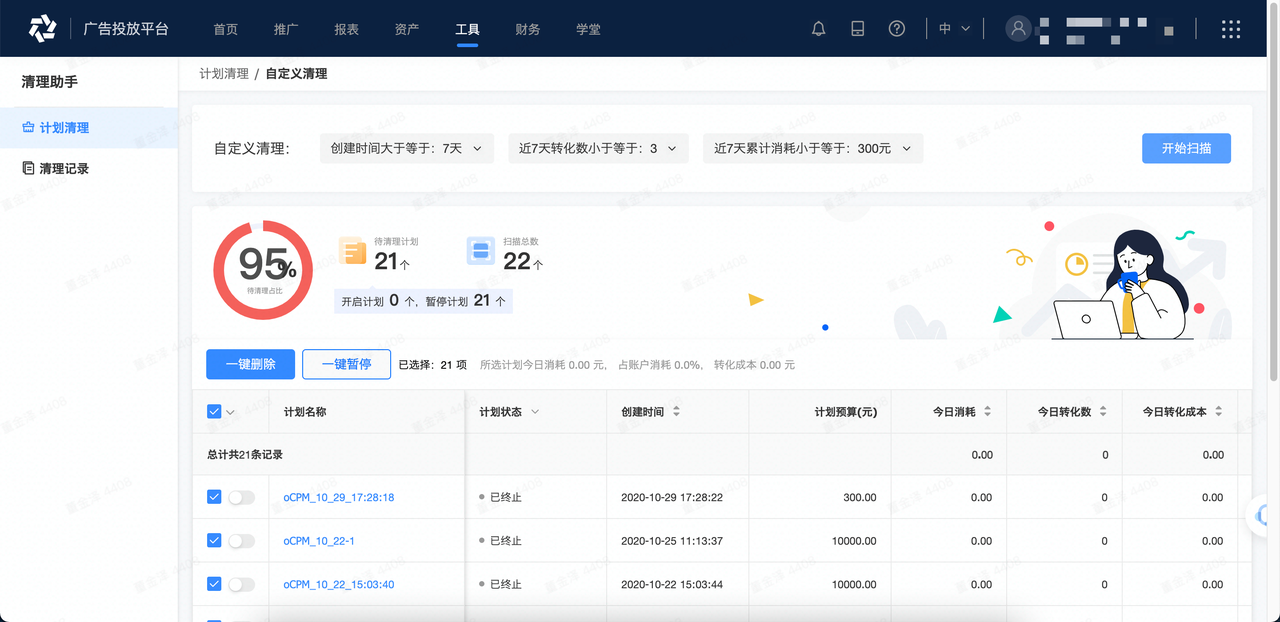Open the 近7天转化数小于等于 dropdown
Viewport: 1280px width, 622px height.
click(598, 147)
